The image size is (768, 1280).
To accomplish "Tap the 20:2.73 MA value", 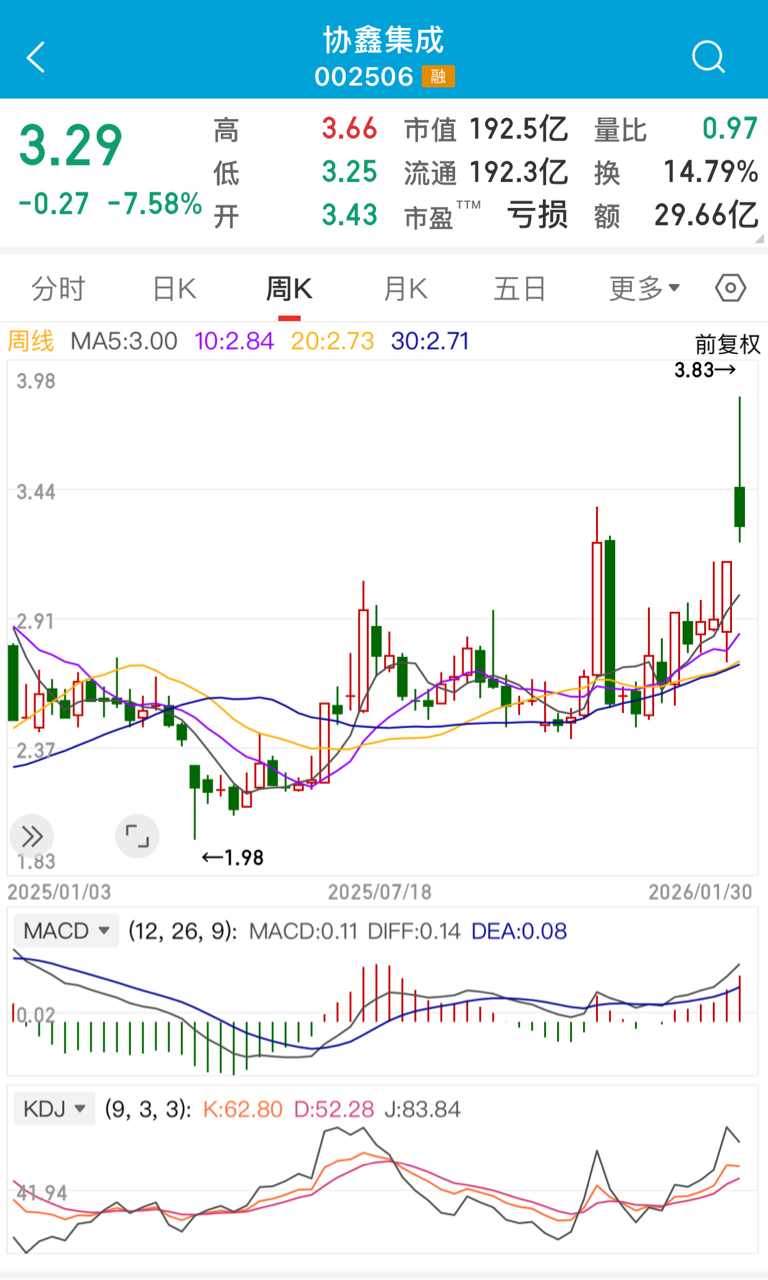I will click(333, 341).
